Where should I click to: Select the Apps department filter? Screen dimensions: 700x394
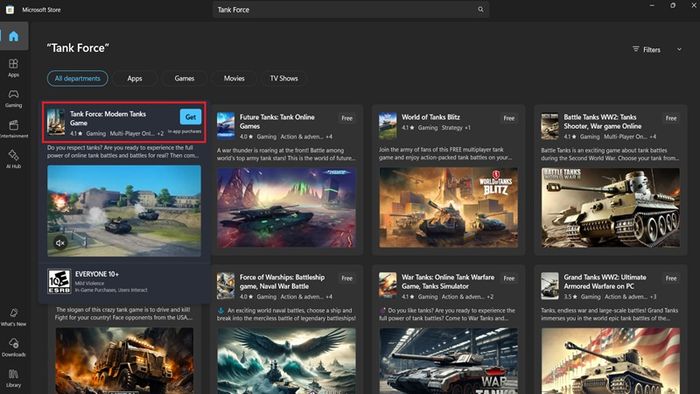135,79
